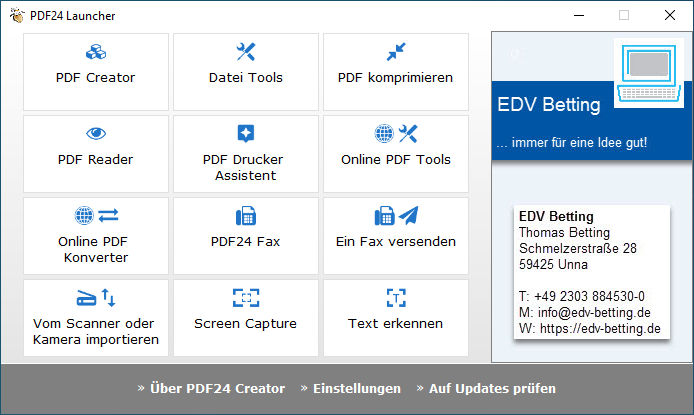Click the computer logo in the banner
This screenshot has height=415, width=694.
(648, 73)
